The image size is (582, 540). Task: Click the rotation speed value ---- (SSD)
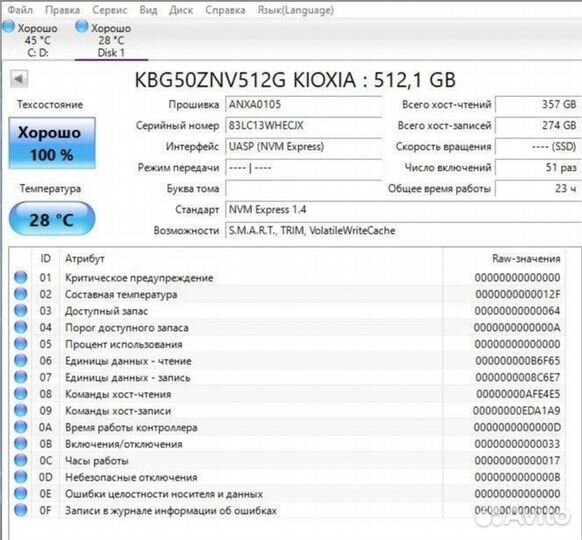(x=538, y=147)
